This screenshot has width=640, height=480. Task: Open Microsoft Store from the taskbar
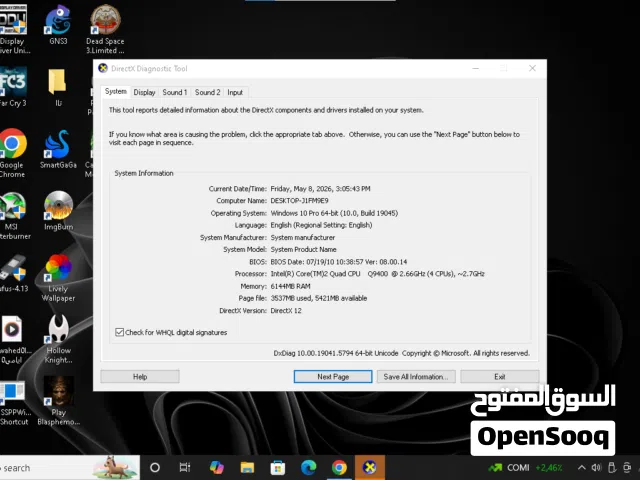point(278,468)
